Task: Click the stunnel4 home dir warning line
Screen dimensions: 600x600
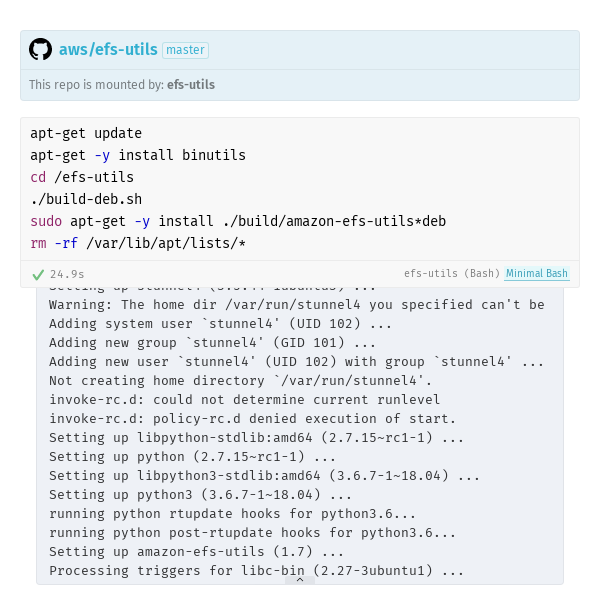Action: tap(297, 305)
